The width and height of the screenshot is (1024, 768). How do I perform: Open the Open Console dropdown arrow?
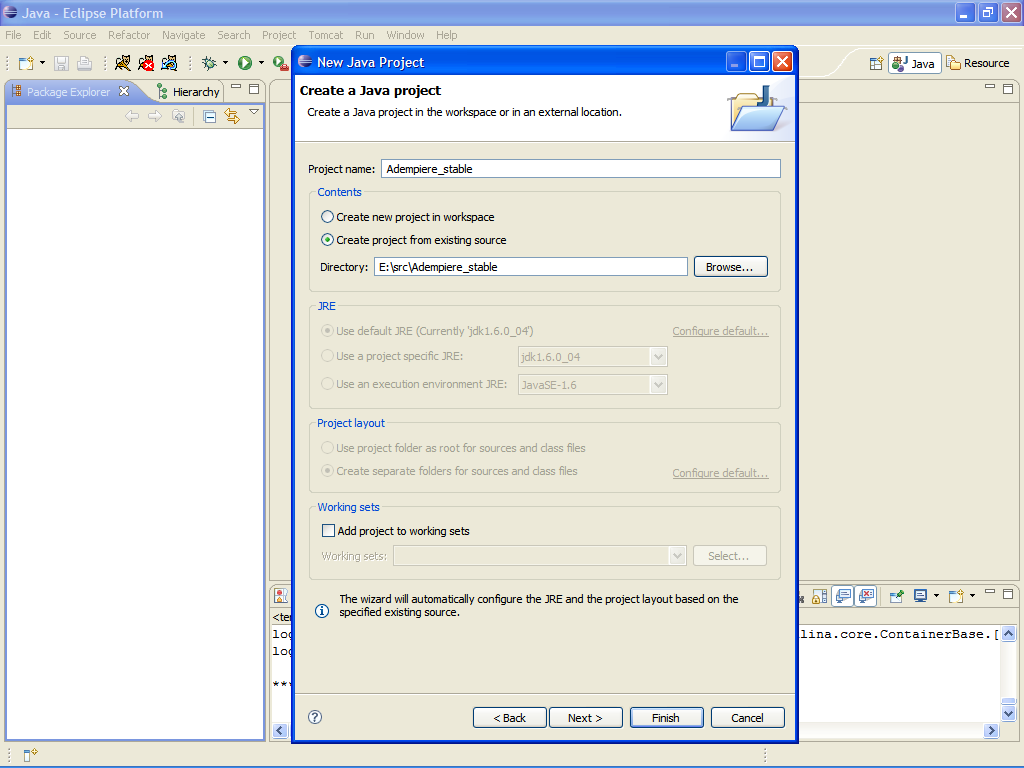coord(972,596)
